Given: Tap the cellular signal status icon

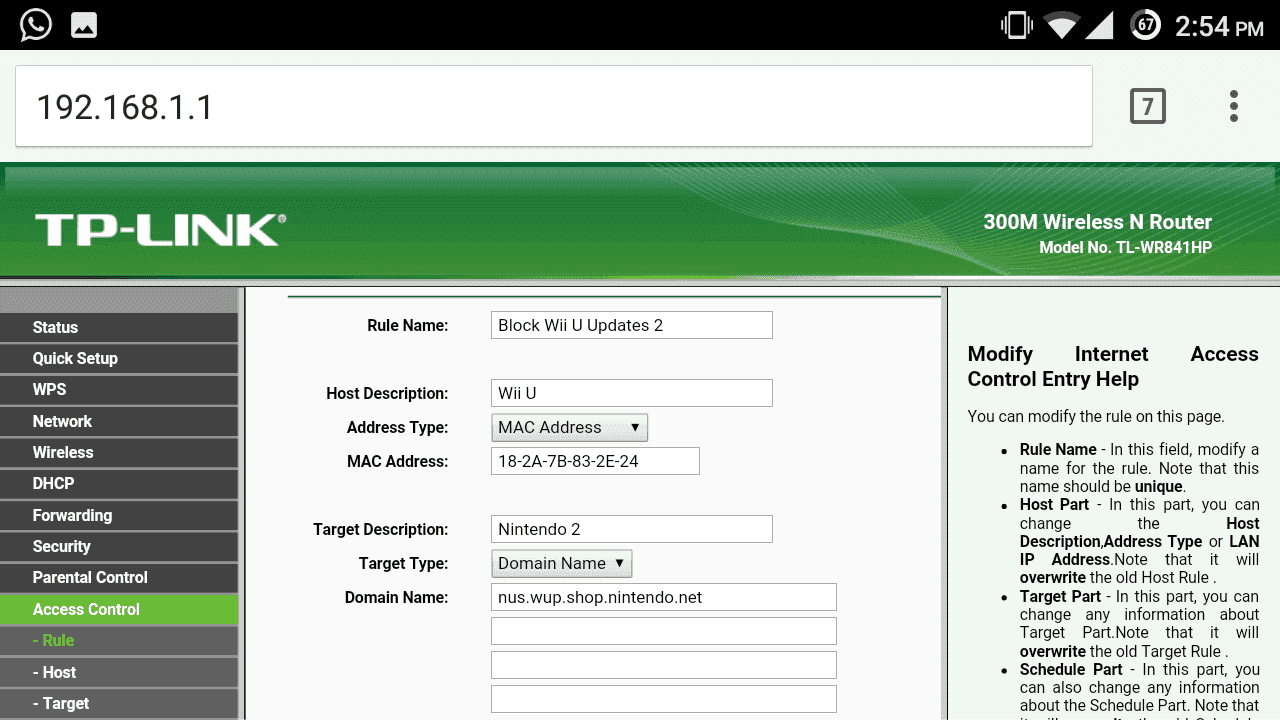Looking at the screenshot, I should click(1100, 26).
